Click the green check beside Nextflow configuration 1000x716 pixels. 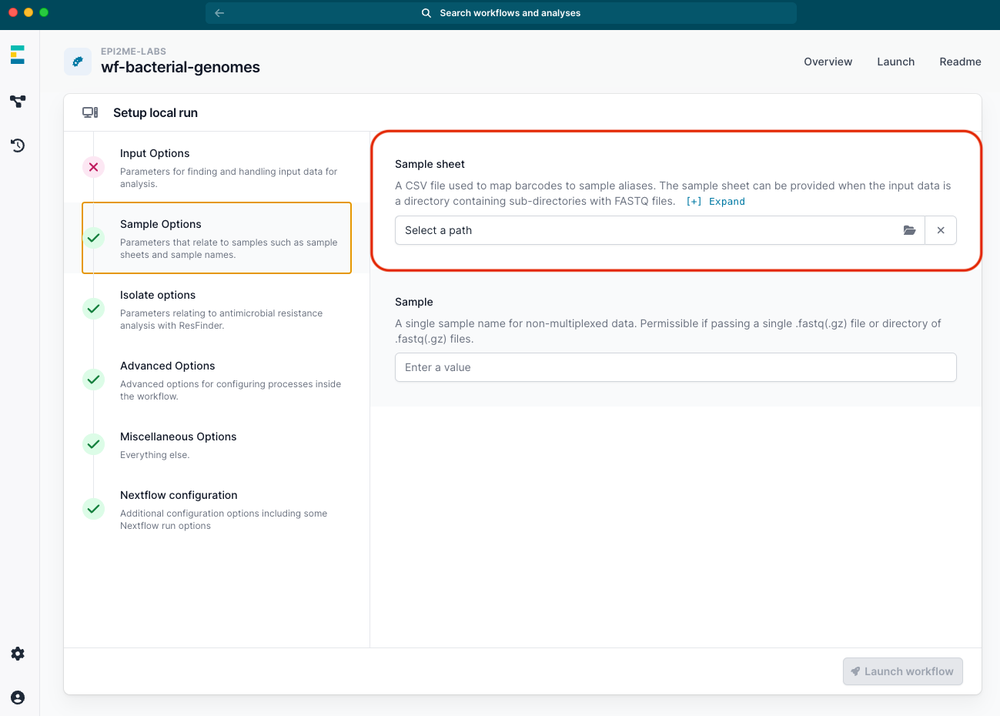94,509
